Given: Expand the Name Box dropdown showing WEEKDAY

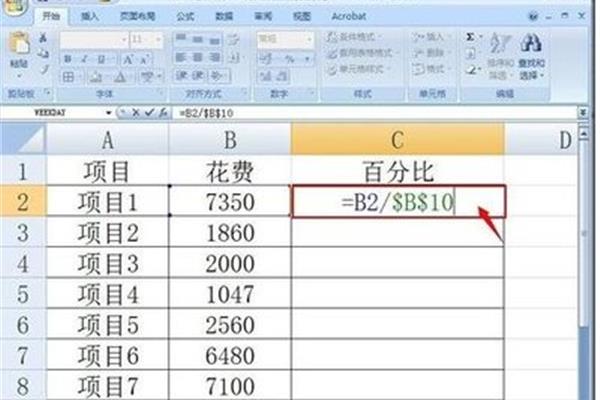Looking at the screenshot, I should point(109,113).
